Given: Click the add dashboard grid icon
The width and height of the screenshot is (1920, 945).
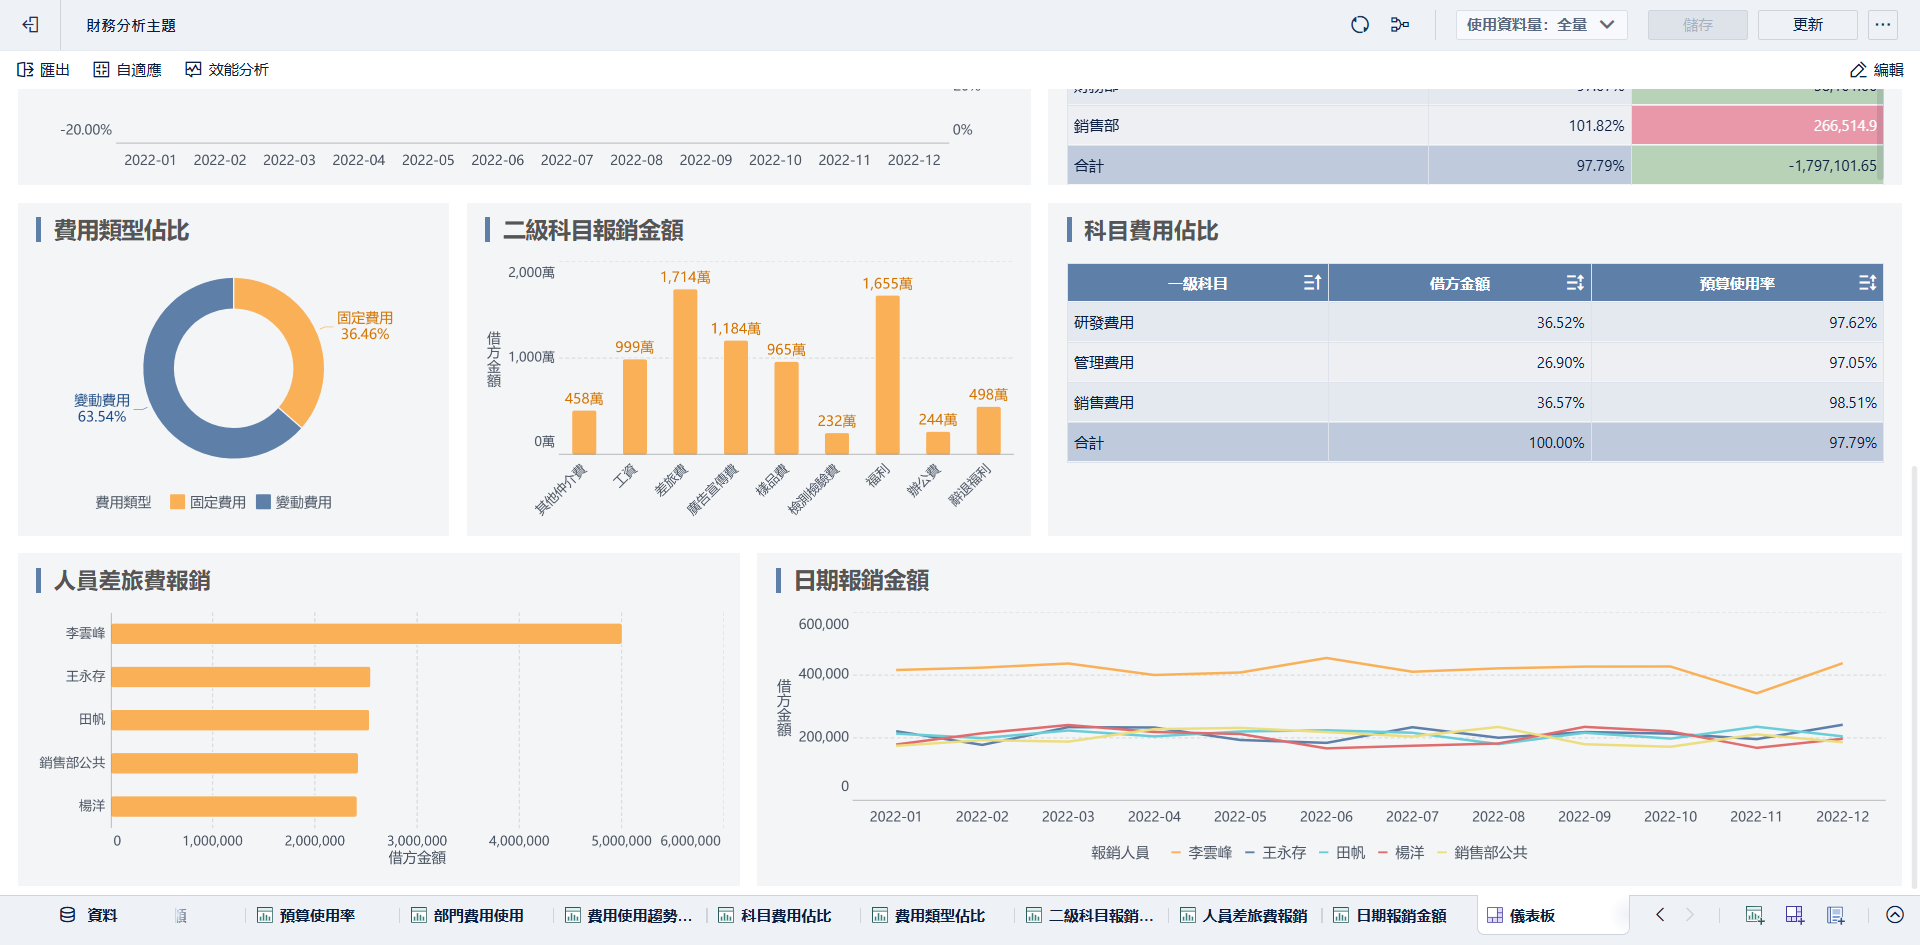Looking at the screenshot, I should click(1795, 915).
